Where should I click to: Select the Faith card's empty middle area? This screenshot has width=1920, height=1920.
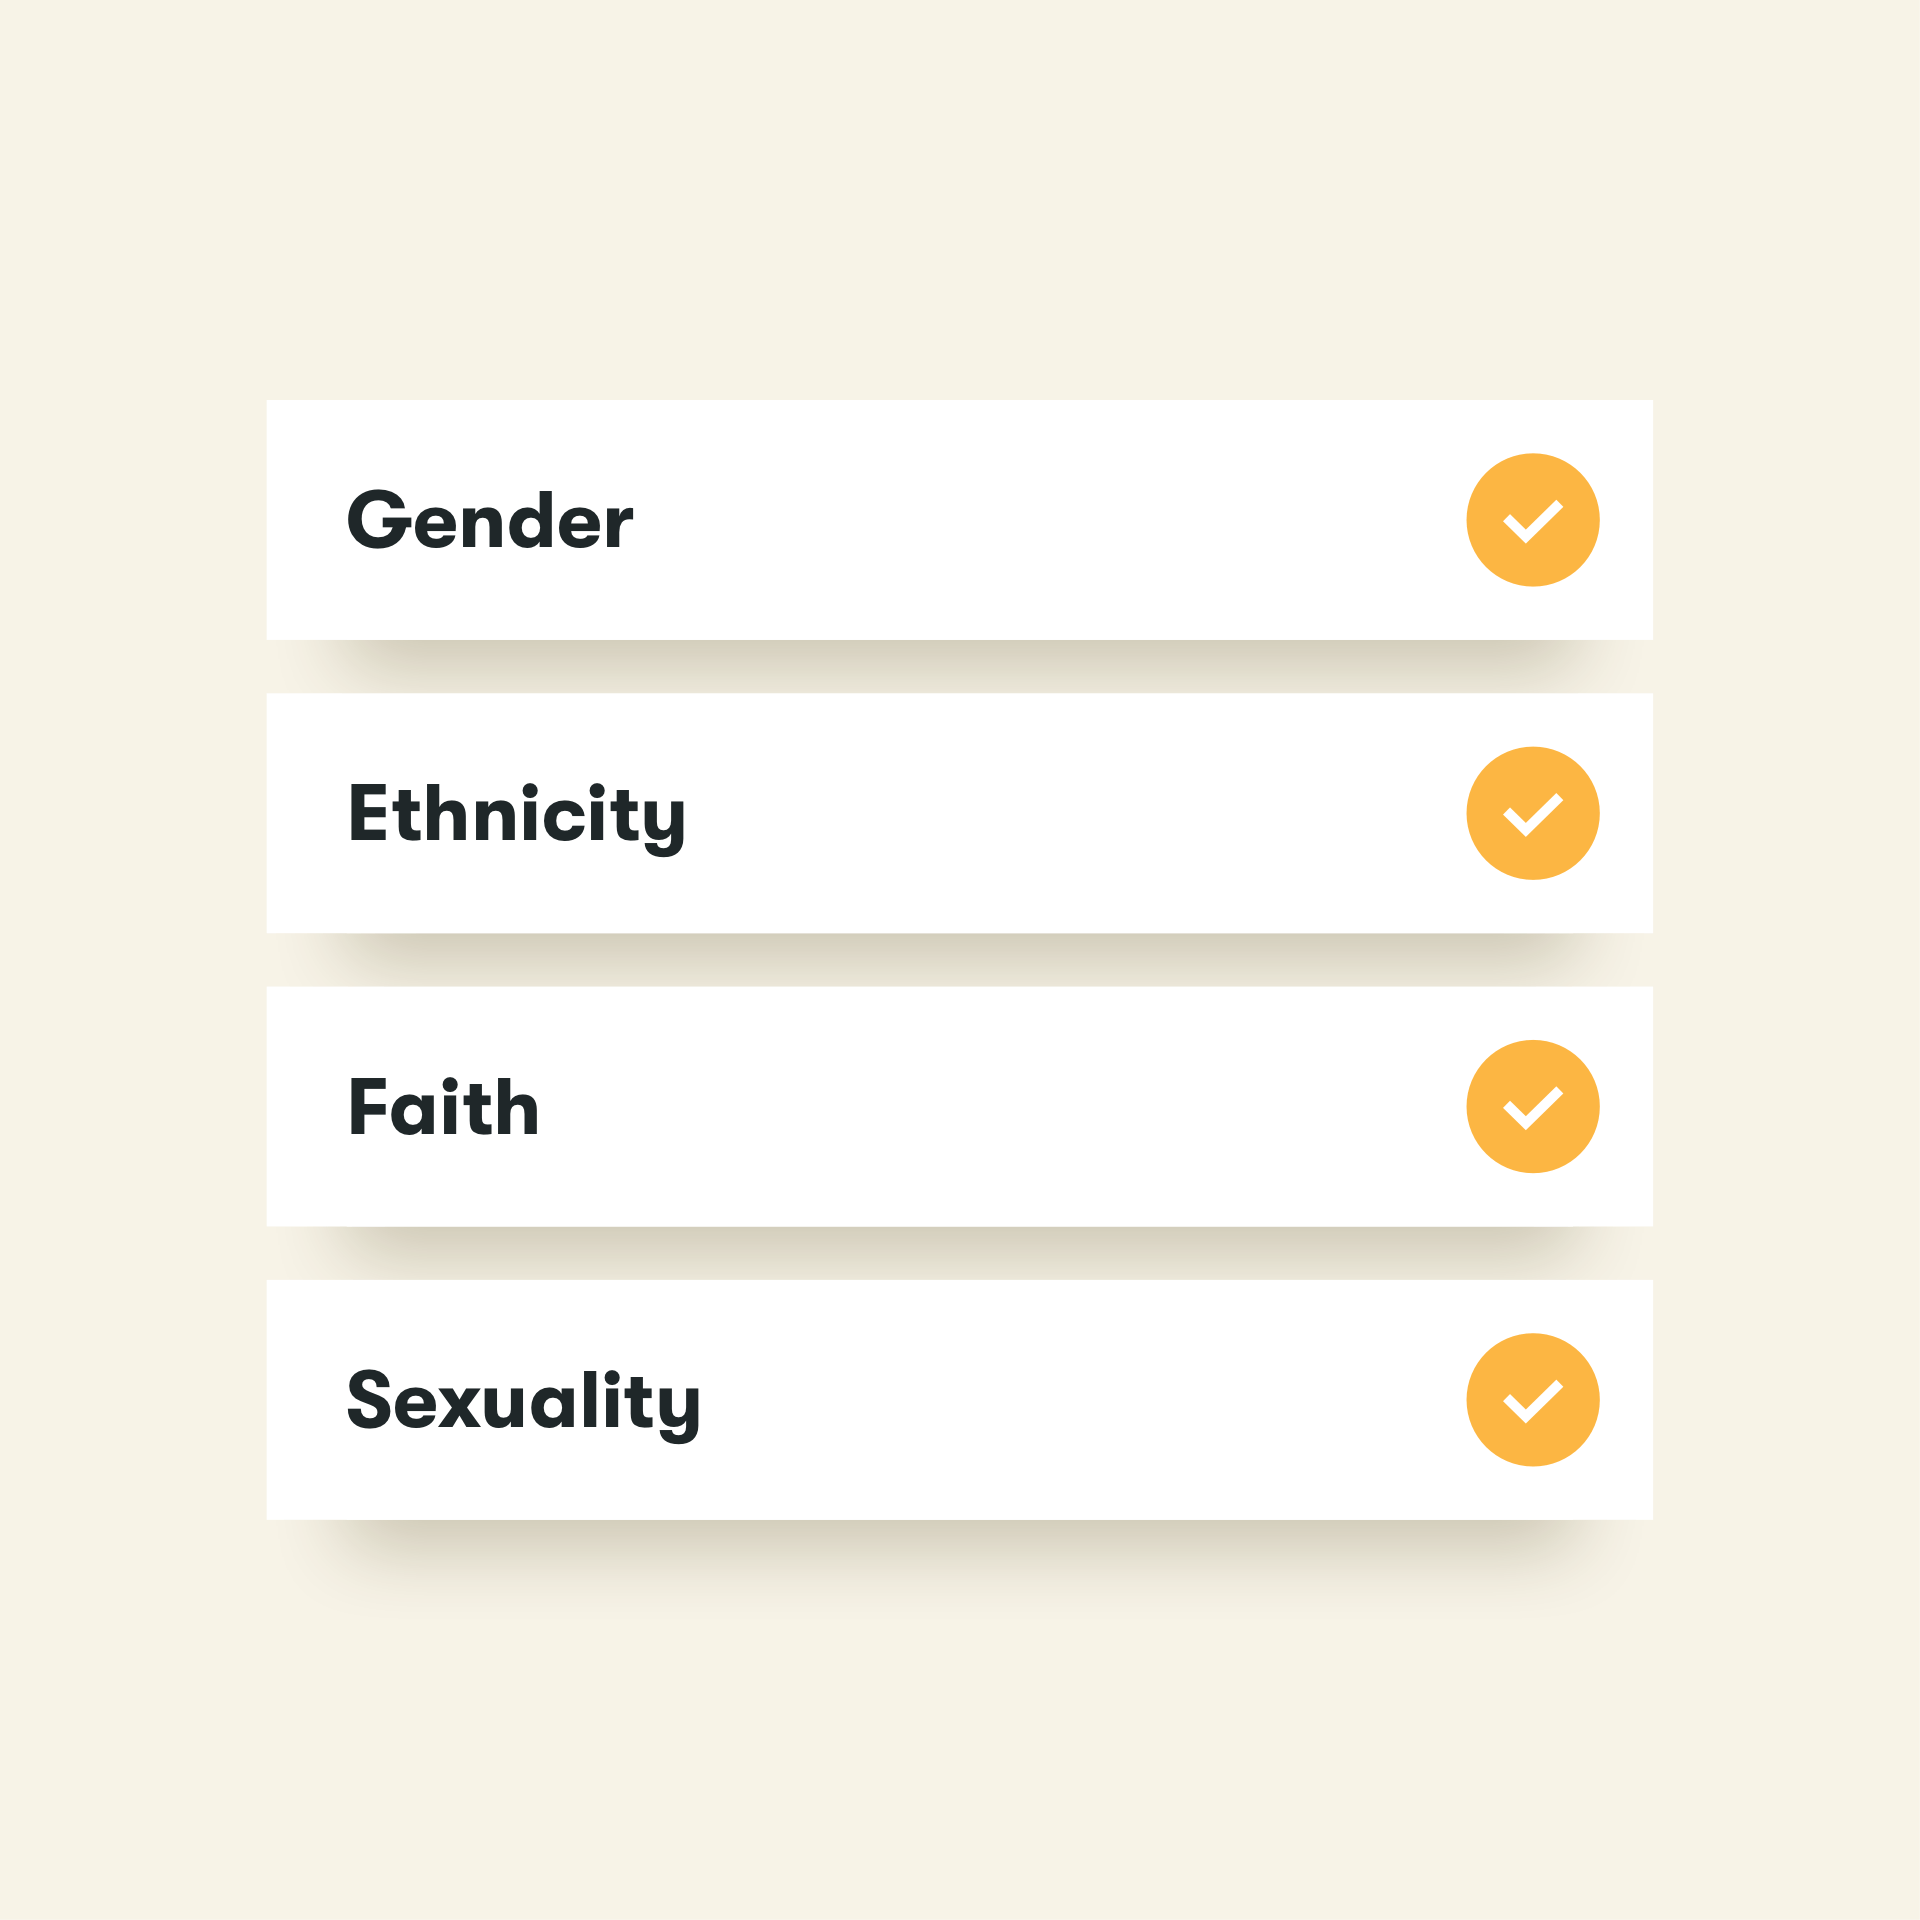[1000, 1106]
